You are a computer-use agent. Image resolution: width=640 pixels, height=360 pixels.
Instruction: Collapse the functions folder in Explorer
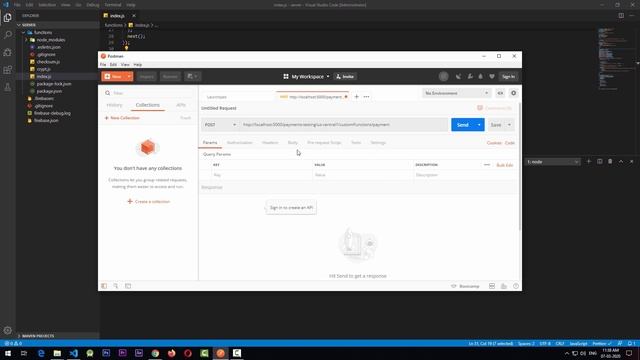click(24, 32)
